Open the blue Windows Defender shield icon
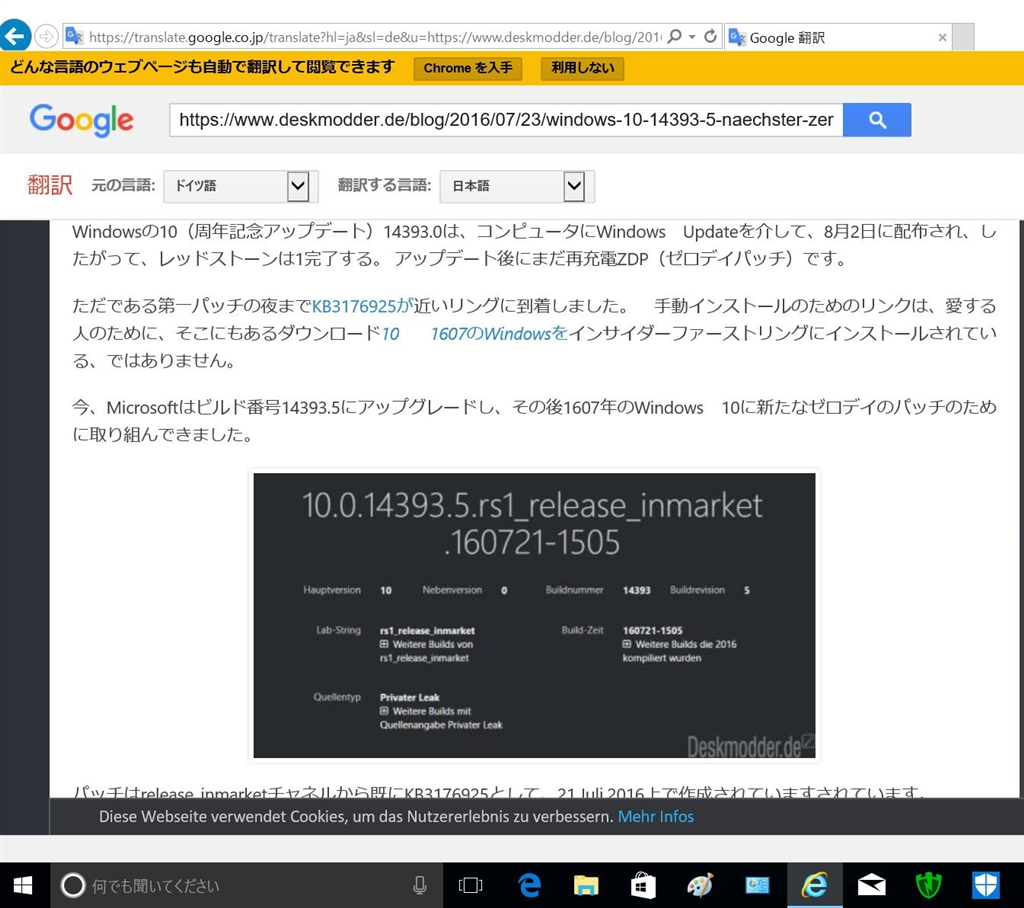This screenshot has width=1024, height=908. click(x=985, y=886)
